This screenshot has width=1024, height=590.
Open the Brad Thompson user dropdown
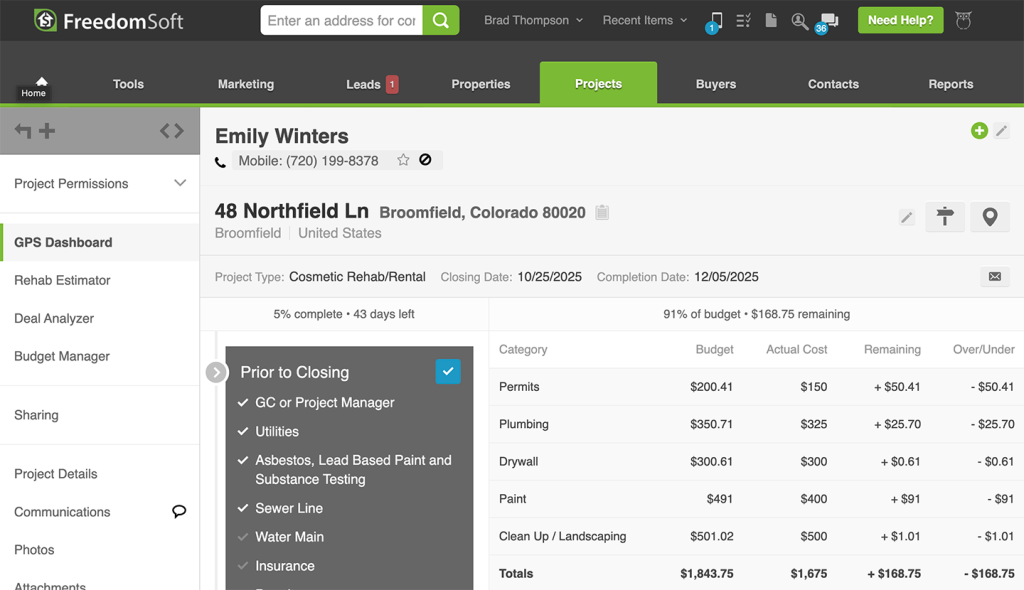pos(533,20)
